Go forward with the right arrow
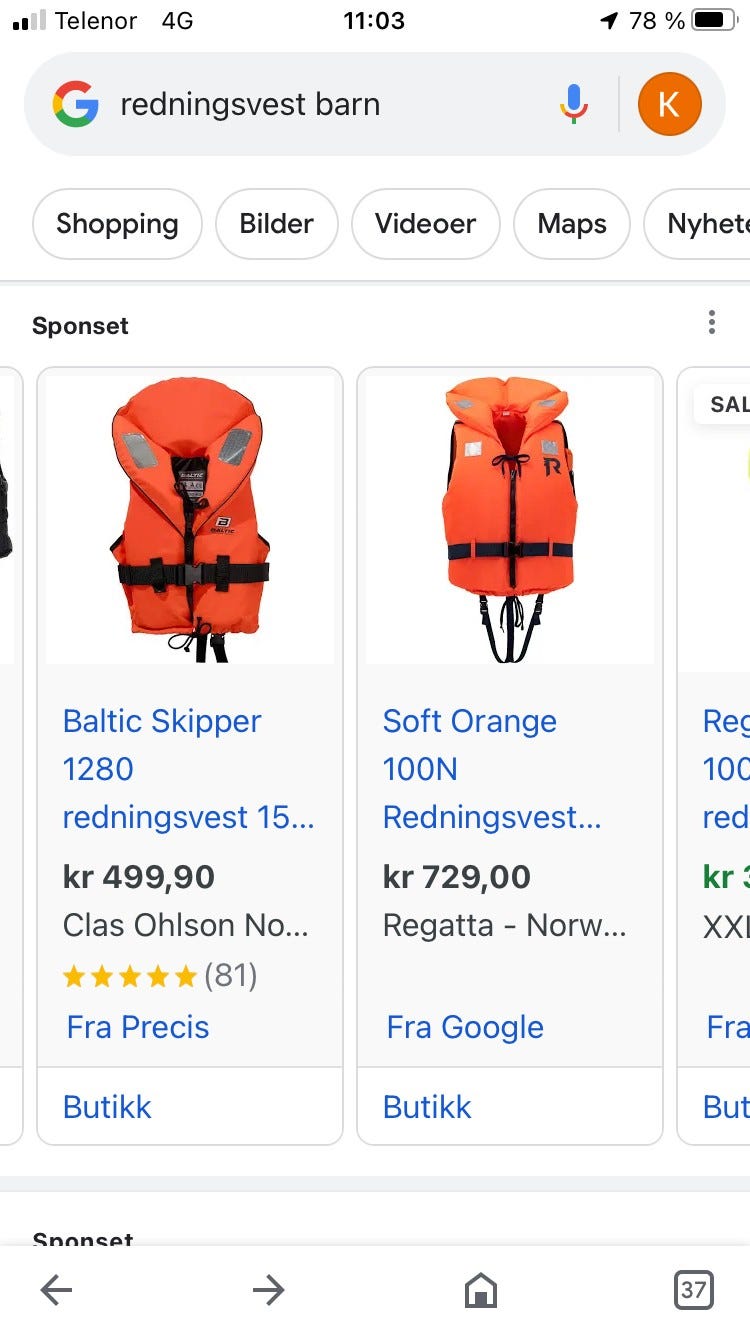This screenshot has width=750, height=1334. (x=268, y=1290)
